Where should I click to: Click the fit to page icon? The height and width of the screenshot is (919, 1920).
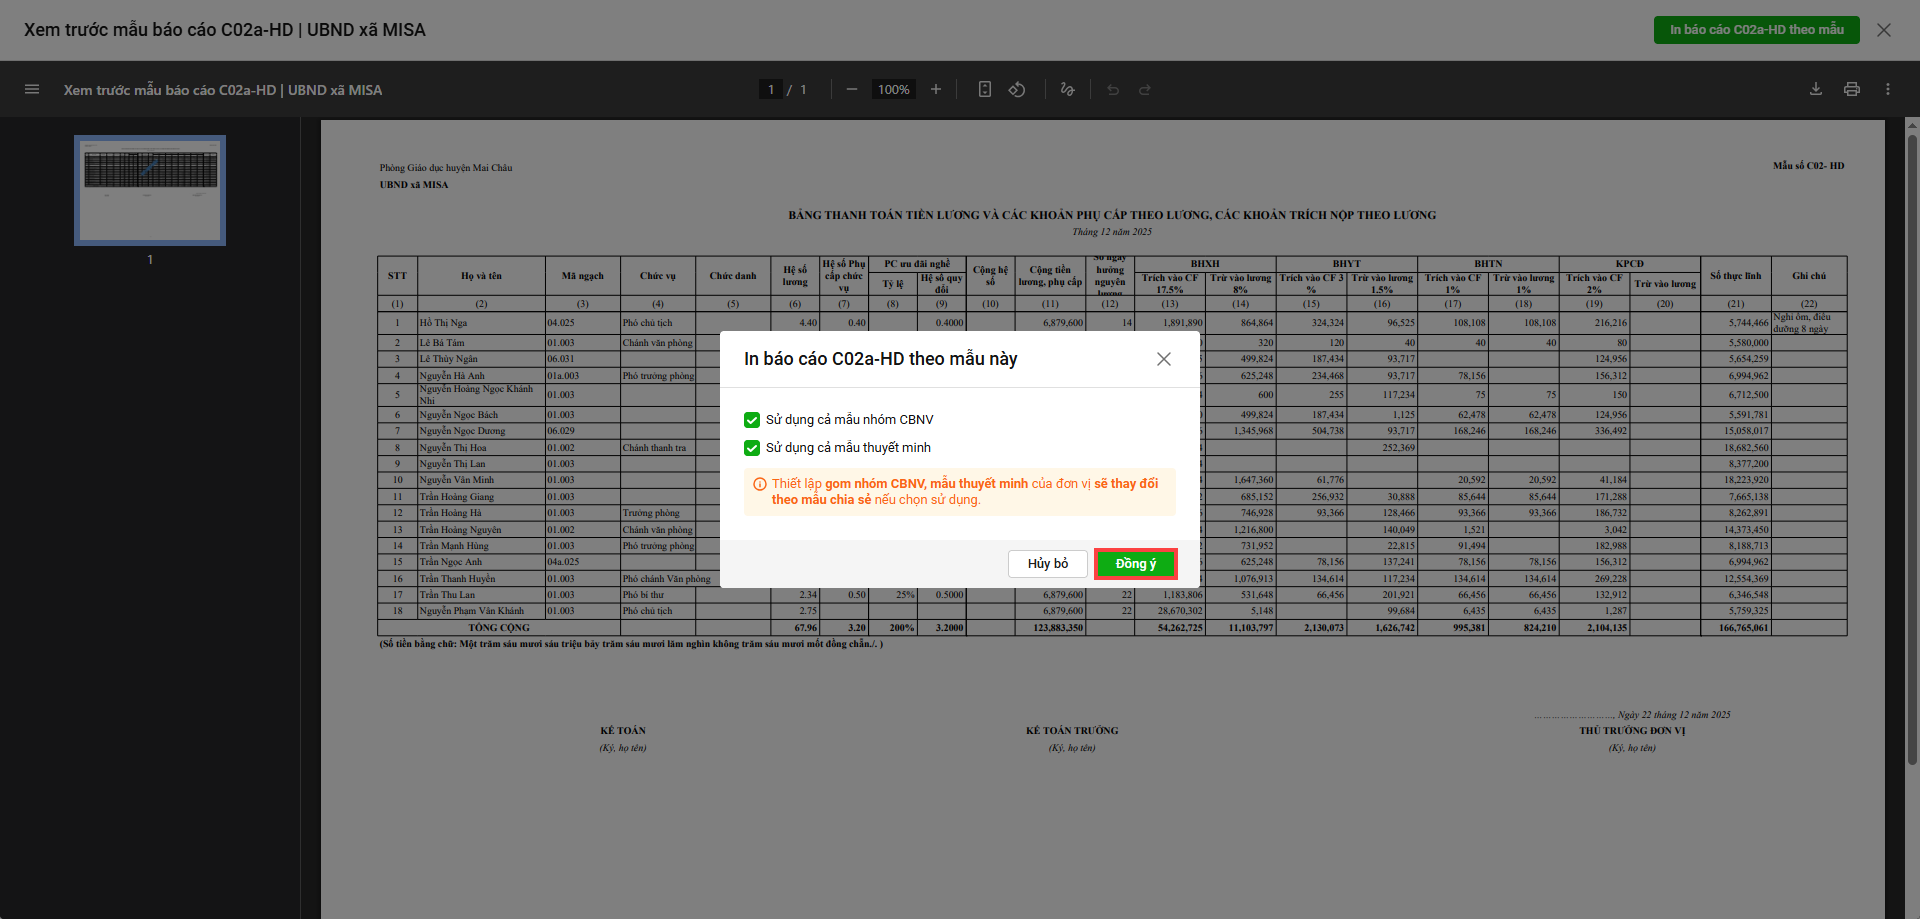click(985, 90)
